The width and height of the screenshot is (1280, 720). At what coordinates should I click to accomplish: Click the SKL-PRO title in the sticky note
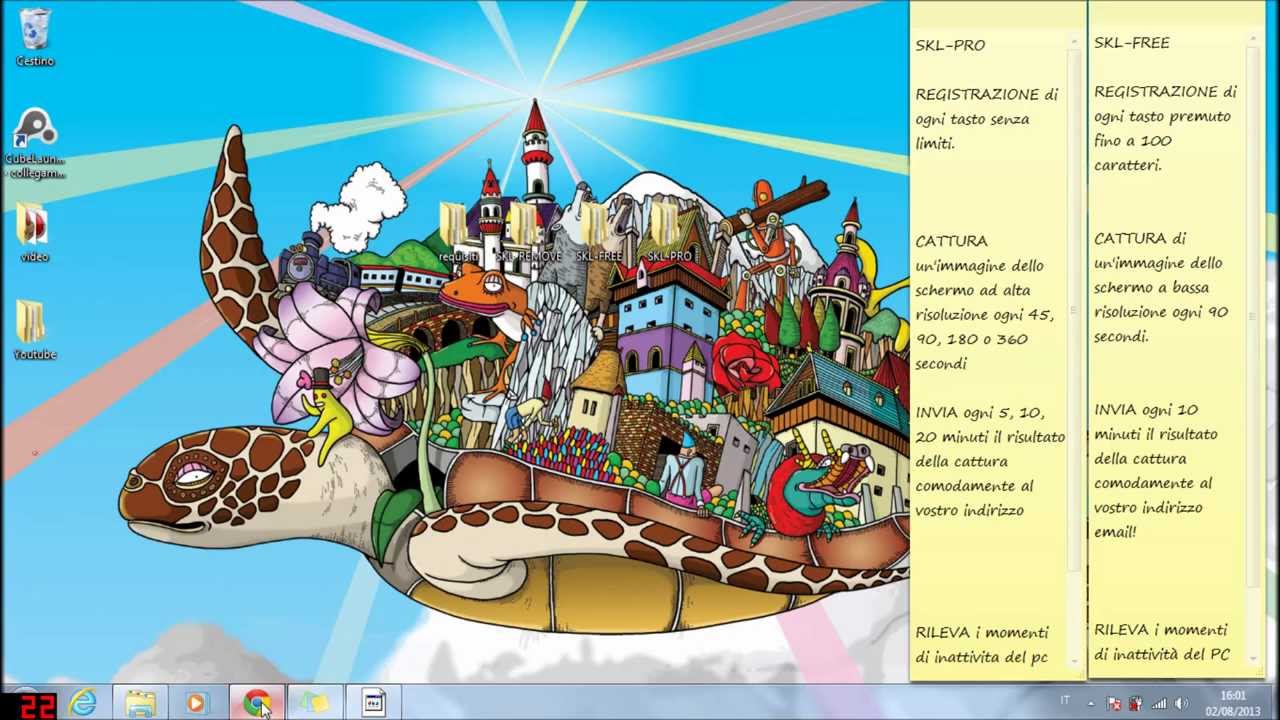[x=950, y=45]
